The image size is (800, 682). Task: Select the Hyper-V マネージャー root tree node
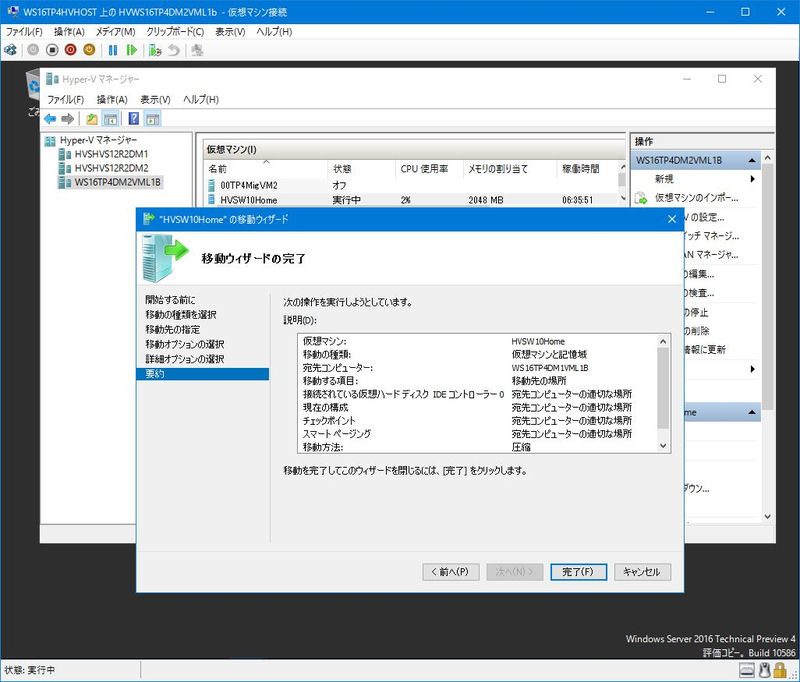click(x=98, y=140)
